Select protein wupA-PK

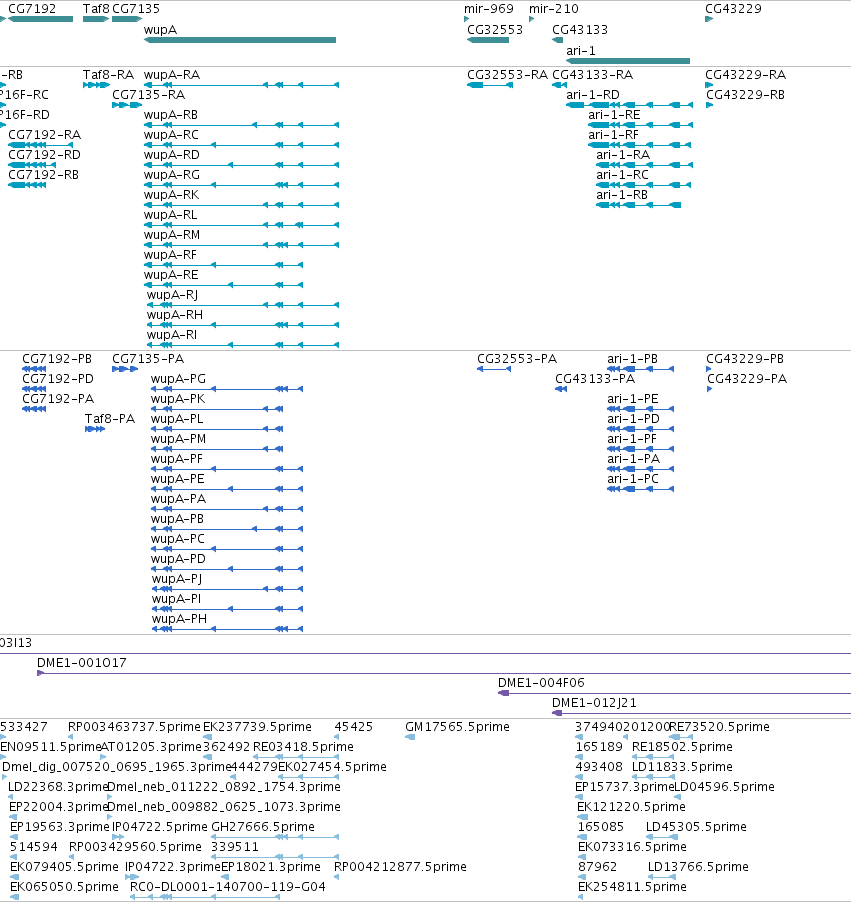tap(217, 409)
